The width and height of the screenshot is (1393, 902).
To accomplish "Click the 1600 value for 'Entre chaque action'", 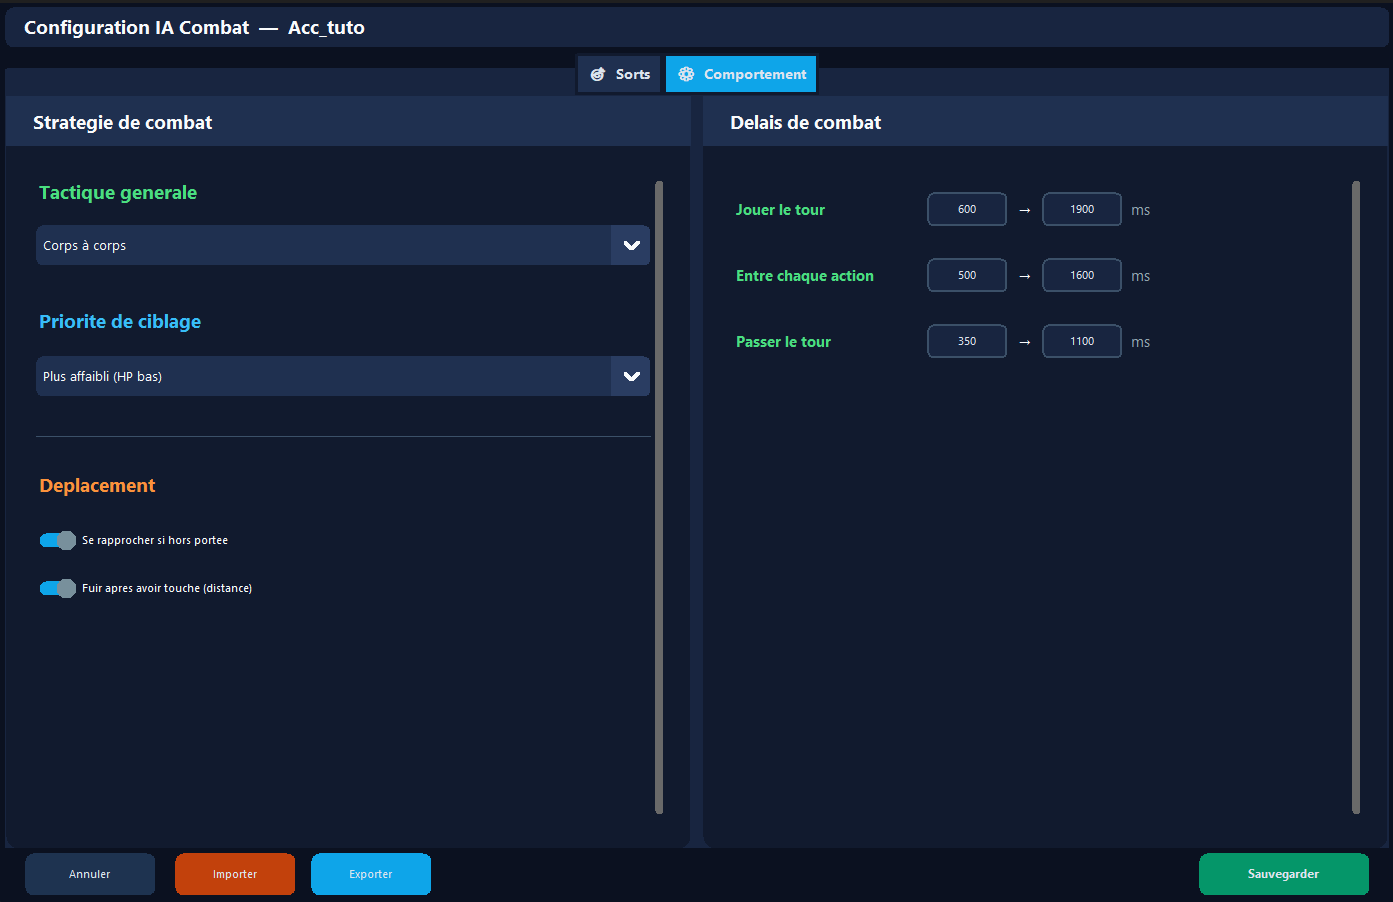I will [x=1081, y=275].
